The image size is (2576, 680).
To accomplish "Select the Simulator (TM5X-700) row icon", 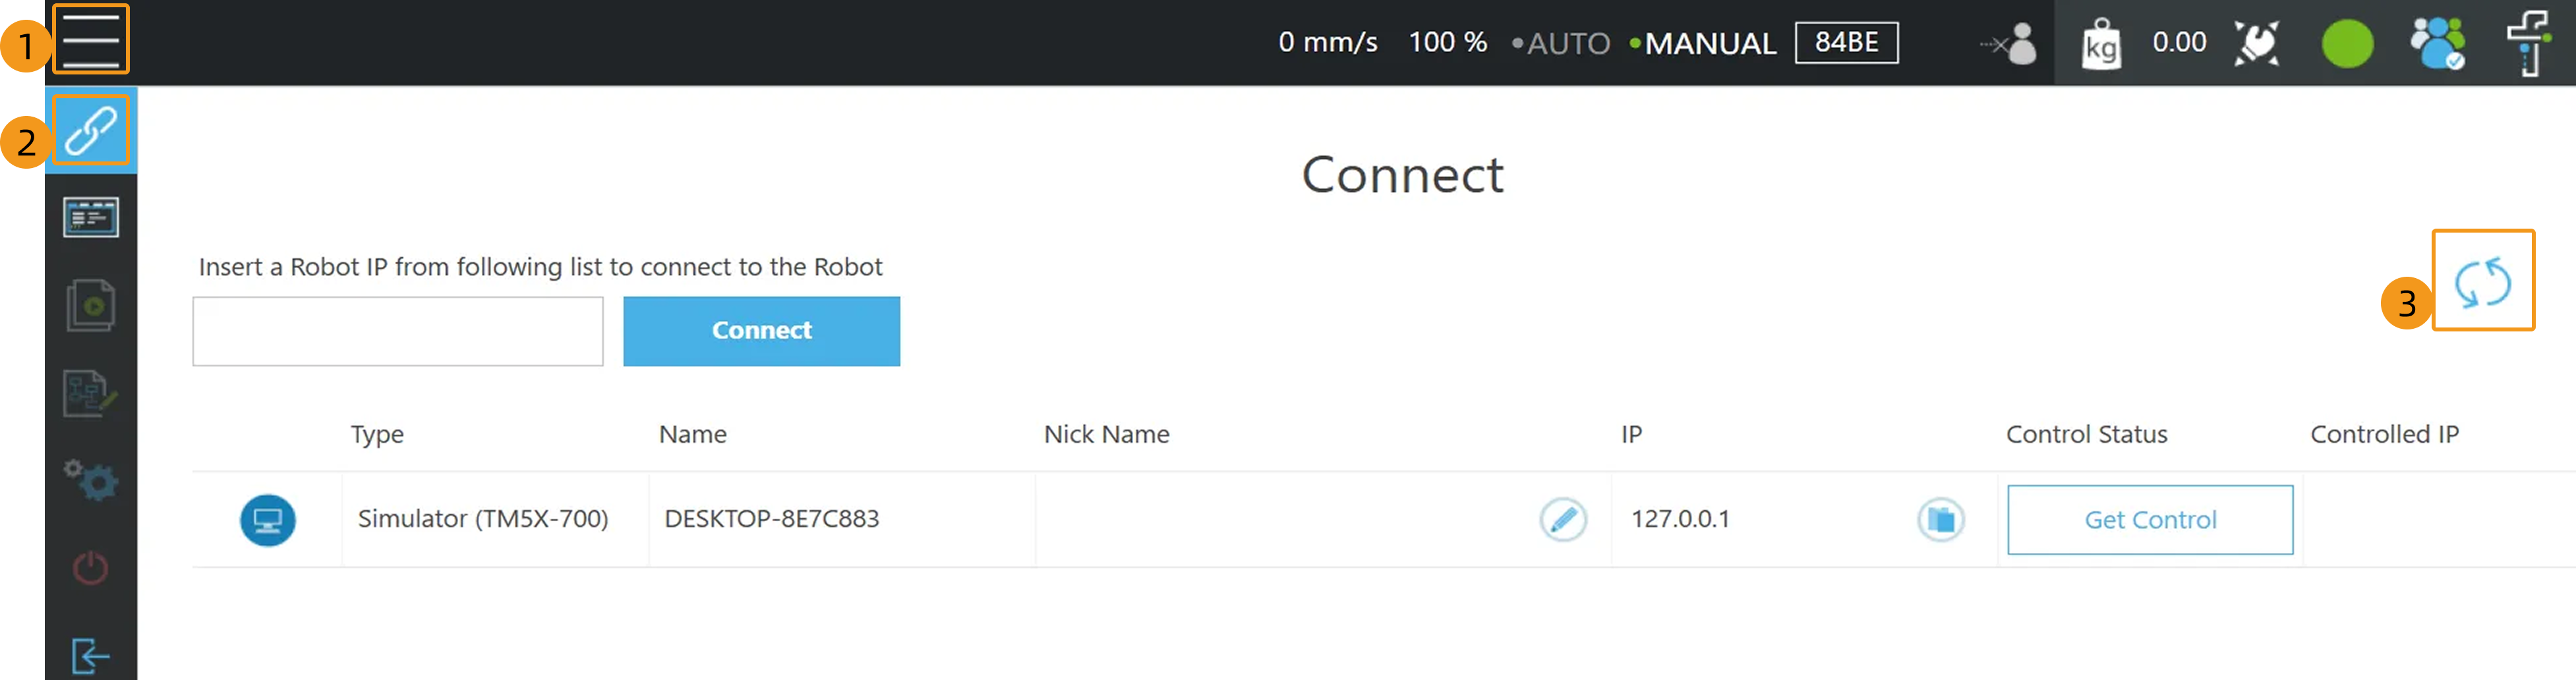I will pyautogui.click(x=268, y=520).
